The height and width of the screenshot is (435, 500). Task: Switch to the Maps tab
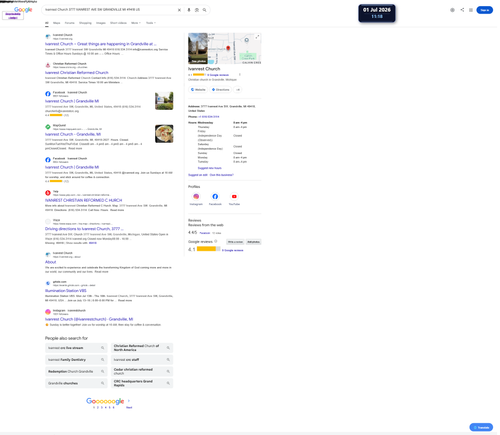click(57, 23)
